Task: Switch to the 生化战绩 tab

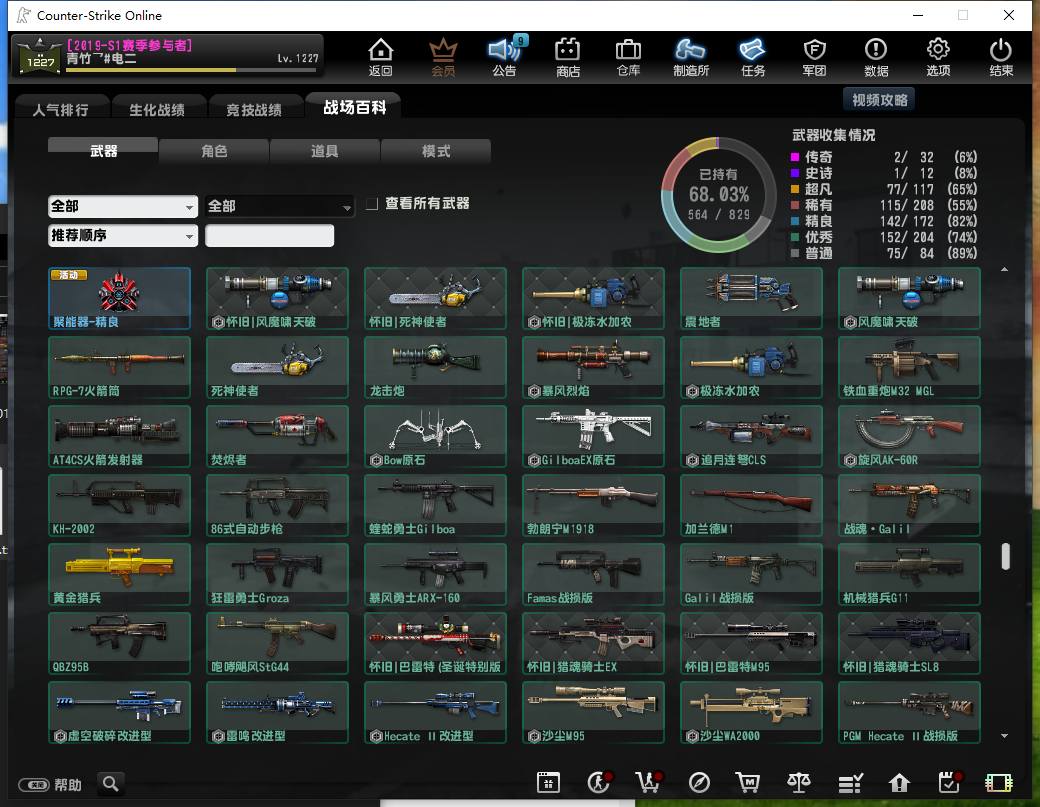Action: click(157, 109)
